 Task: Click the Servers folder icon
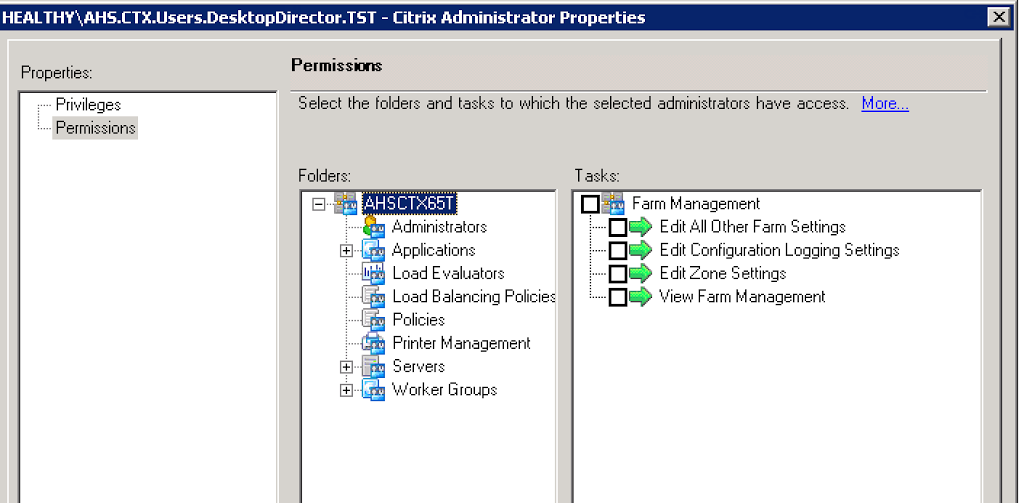pyautogui.click(x=373, y=366)
